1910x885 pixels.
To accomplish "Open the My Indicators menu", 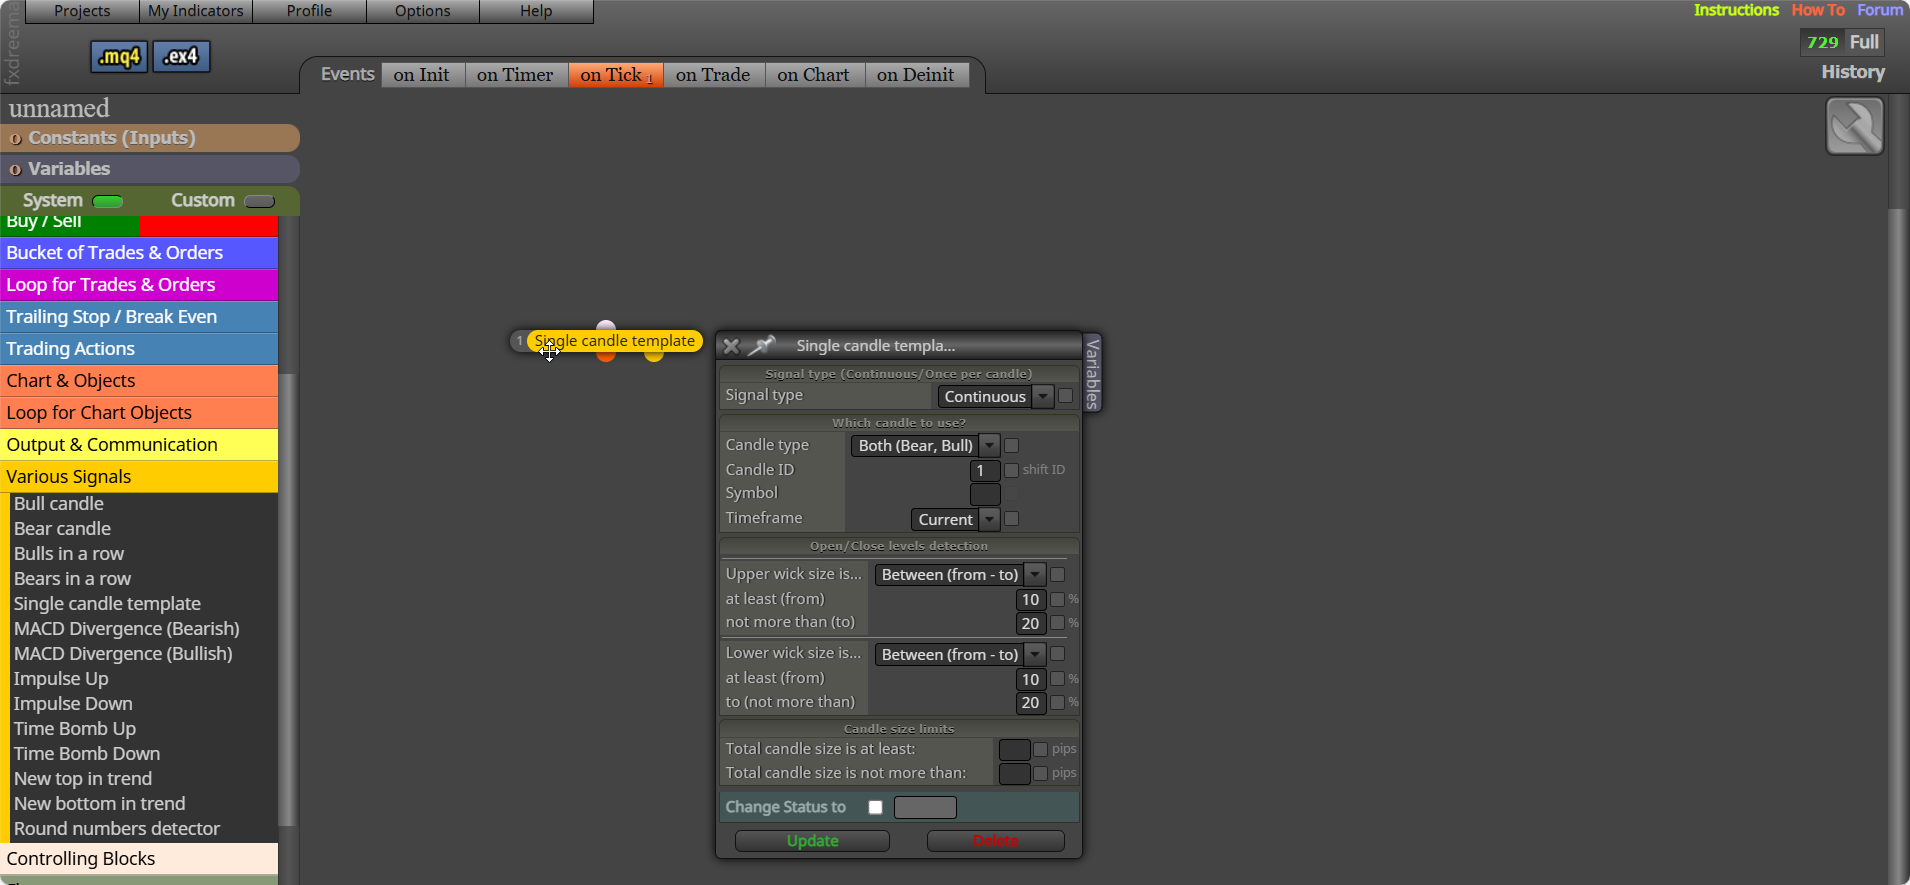I will pos(196,11).
